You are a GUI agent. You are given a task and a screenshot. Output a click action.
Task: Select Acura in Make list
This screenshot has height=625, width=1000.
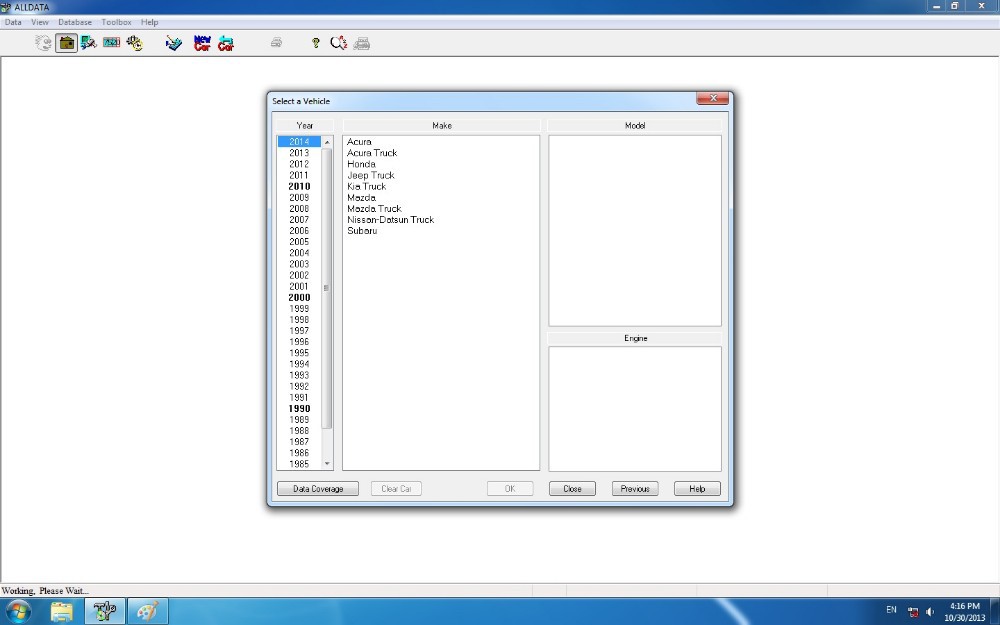359,142
